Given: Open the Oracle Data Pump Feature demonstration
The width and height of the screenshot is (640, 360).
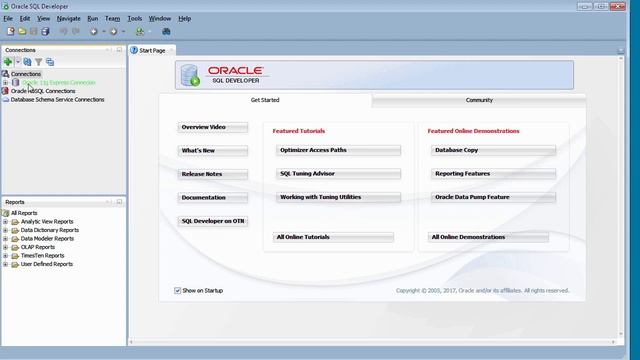Looking at the screenshot, I should click(x=493, y=197).
